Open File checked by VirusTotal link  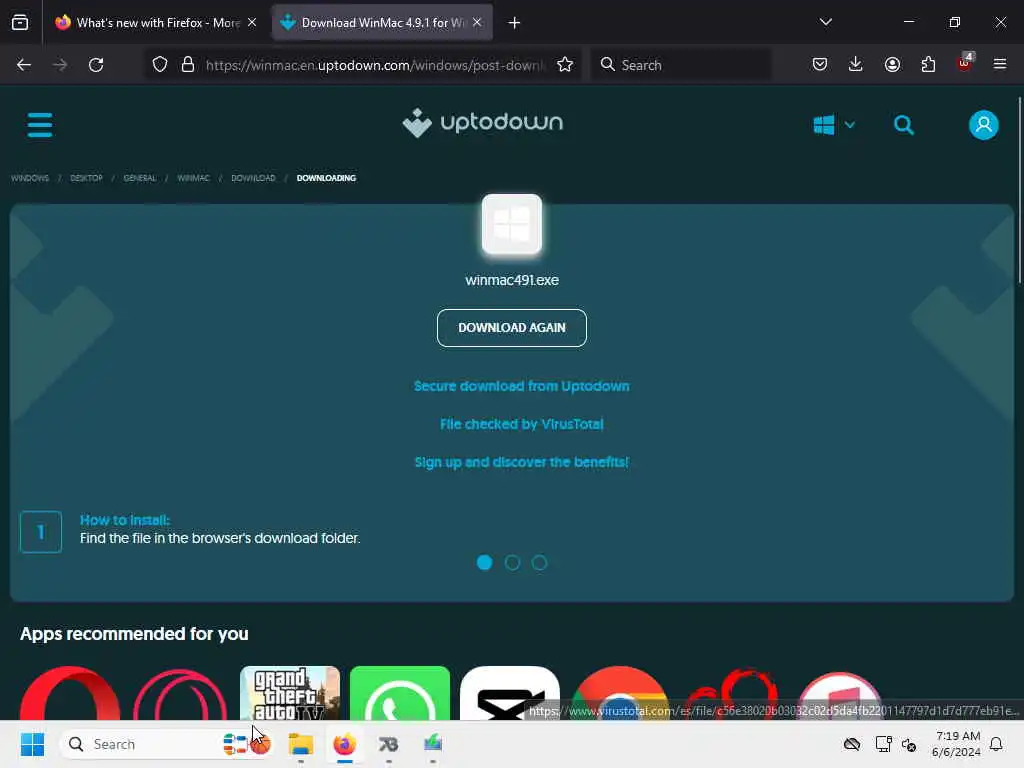[521, 424]
